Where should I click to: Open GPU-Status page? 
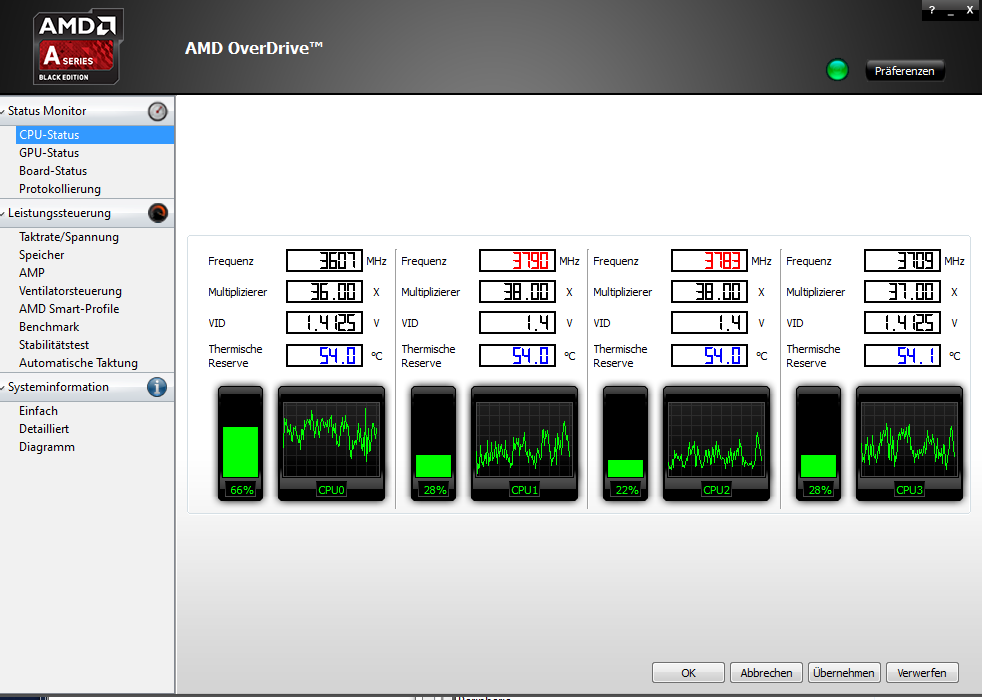tap(49, 153)
